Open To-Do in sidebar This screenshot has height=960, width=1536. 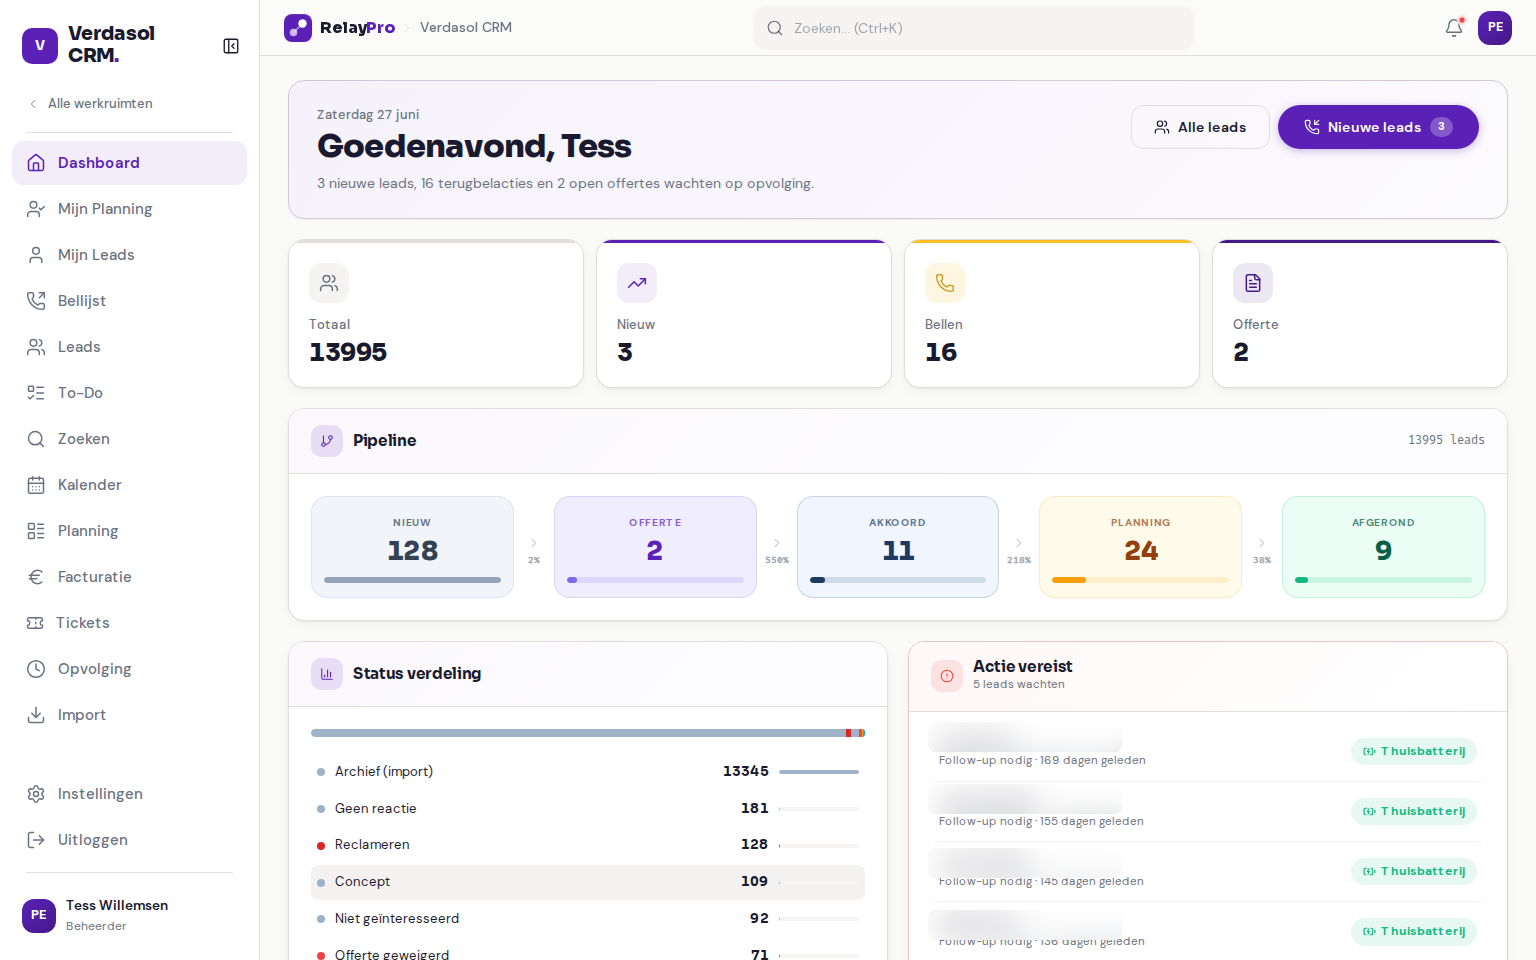tap(129, 393)
